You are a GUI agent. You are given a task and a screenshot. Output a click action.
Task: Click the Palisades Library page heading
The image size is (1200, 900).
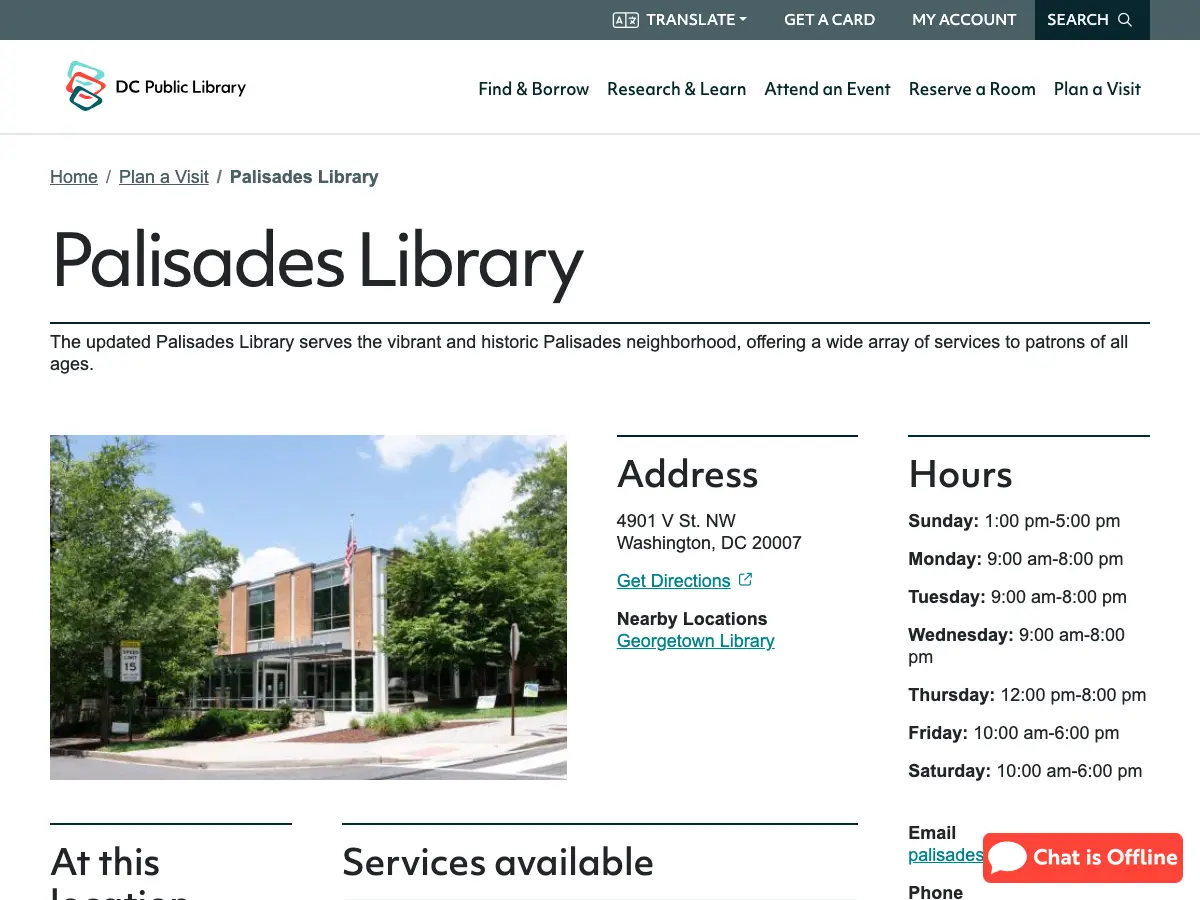point(317,262)
